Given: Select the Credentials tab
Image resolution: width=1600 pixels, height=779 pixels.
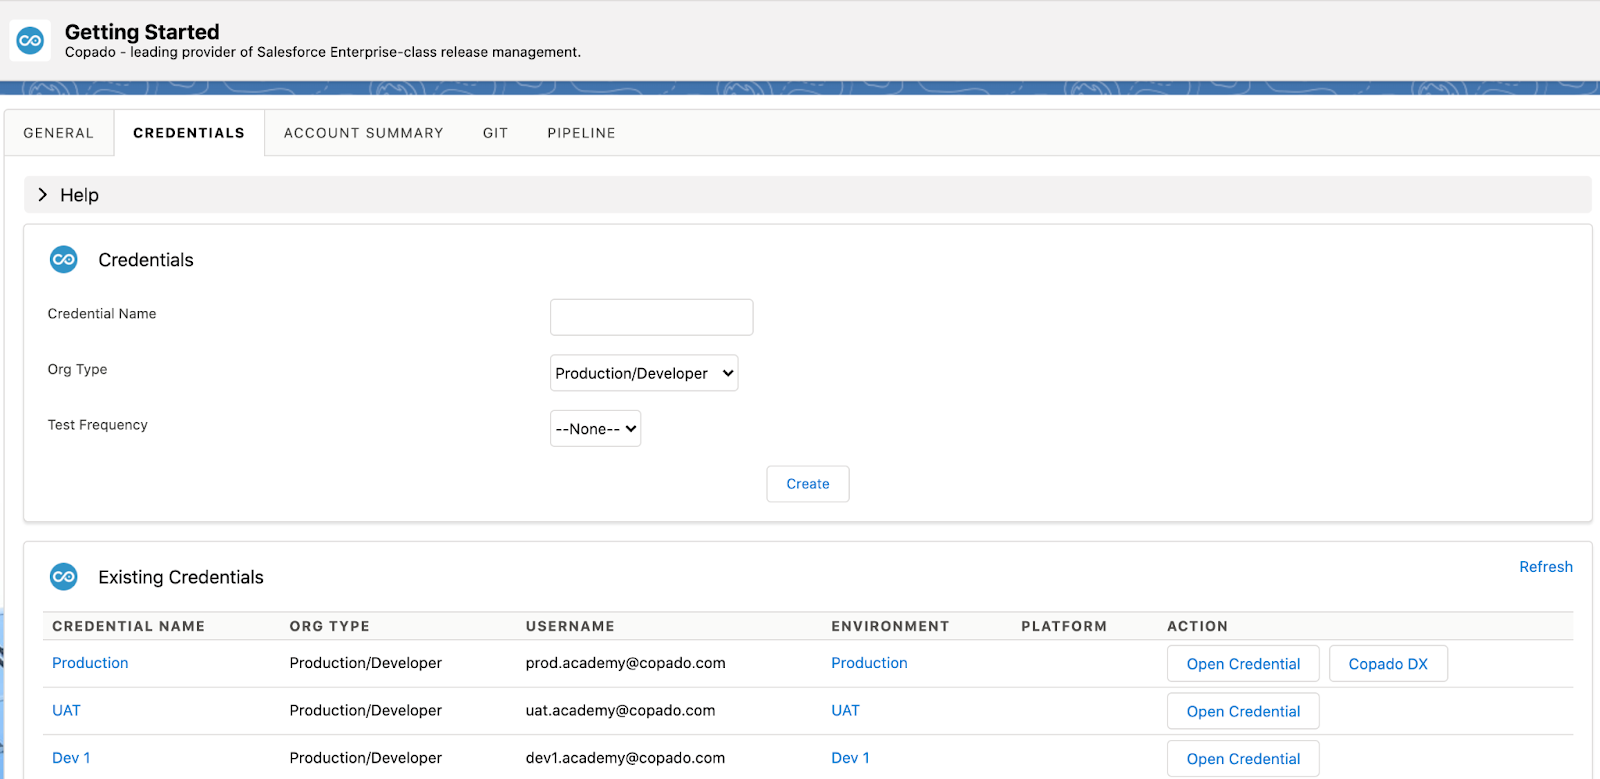Looking at the screenshot, I should tap(189, 133).
